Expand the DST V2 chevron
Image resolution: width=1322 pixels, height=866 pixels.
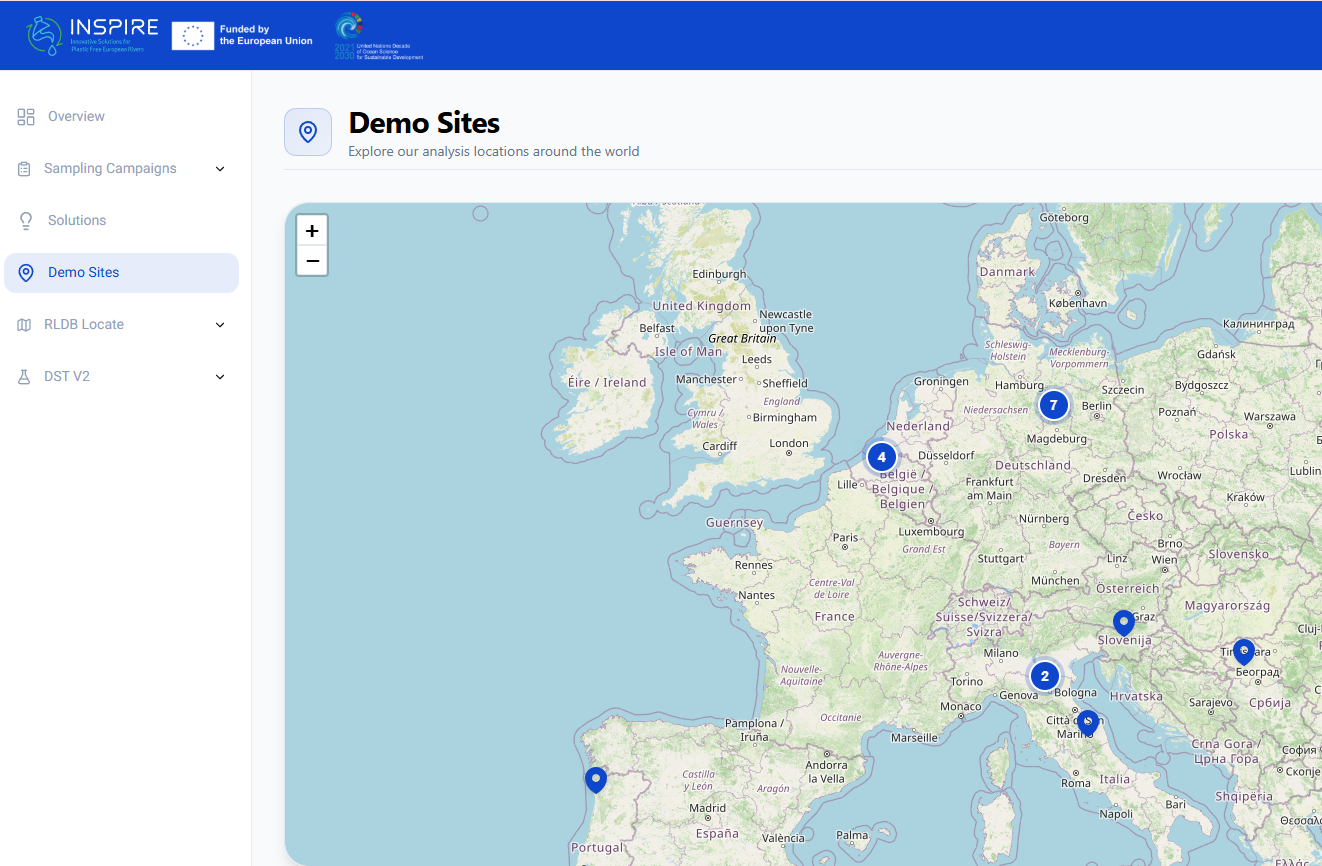pos(220,377)
